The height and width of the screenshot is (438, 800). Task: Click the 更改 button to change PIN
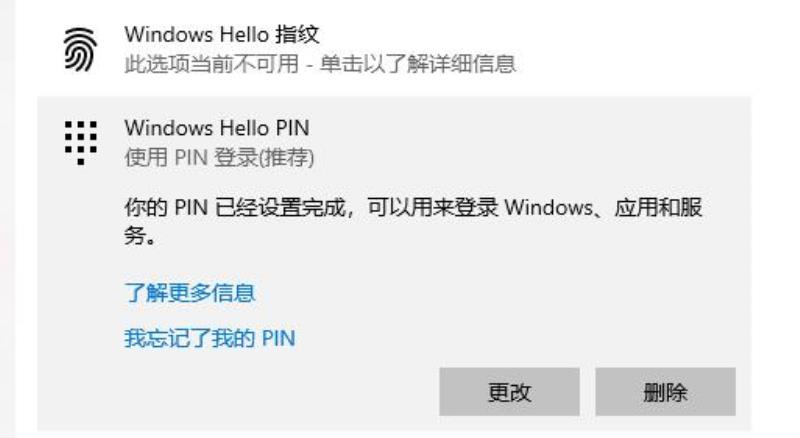[509, 392]
